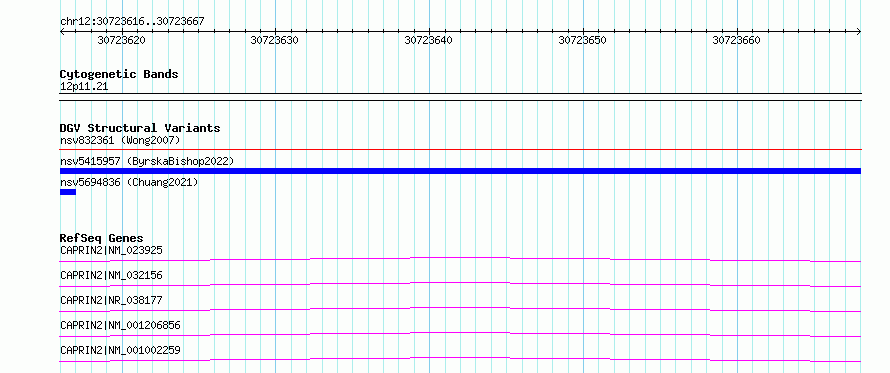Viewport: 890px width, 373px height.
Task: Click ruler position 30723640
Action: pyautogui.click(x=429, y=40)
